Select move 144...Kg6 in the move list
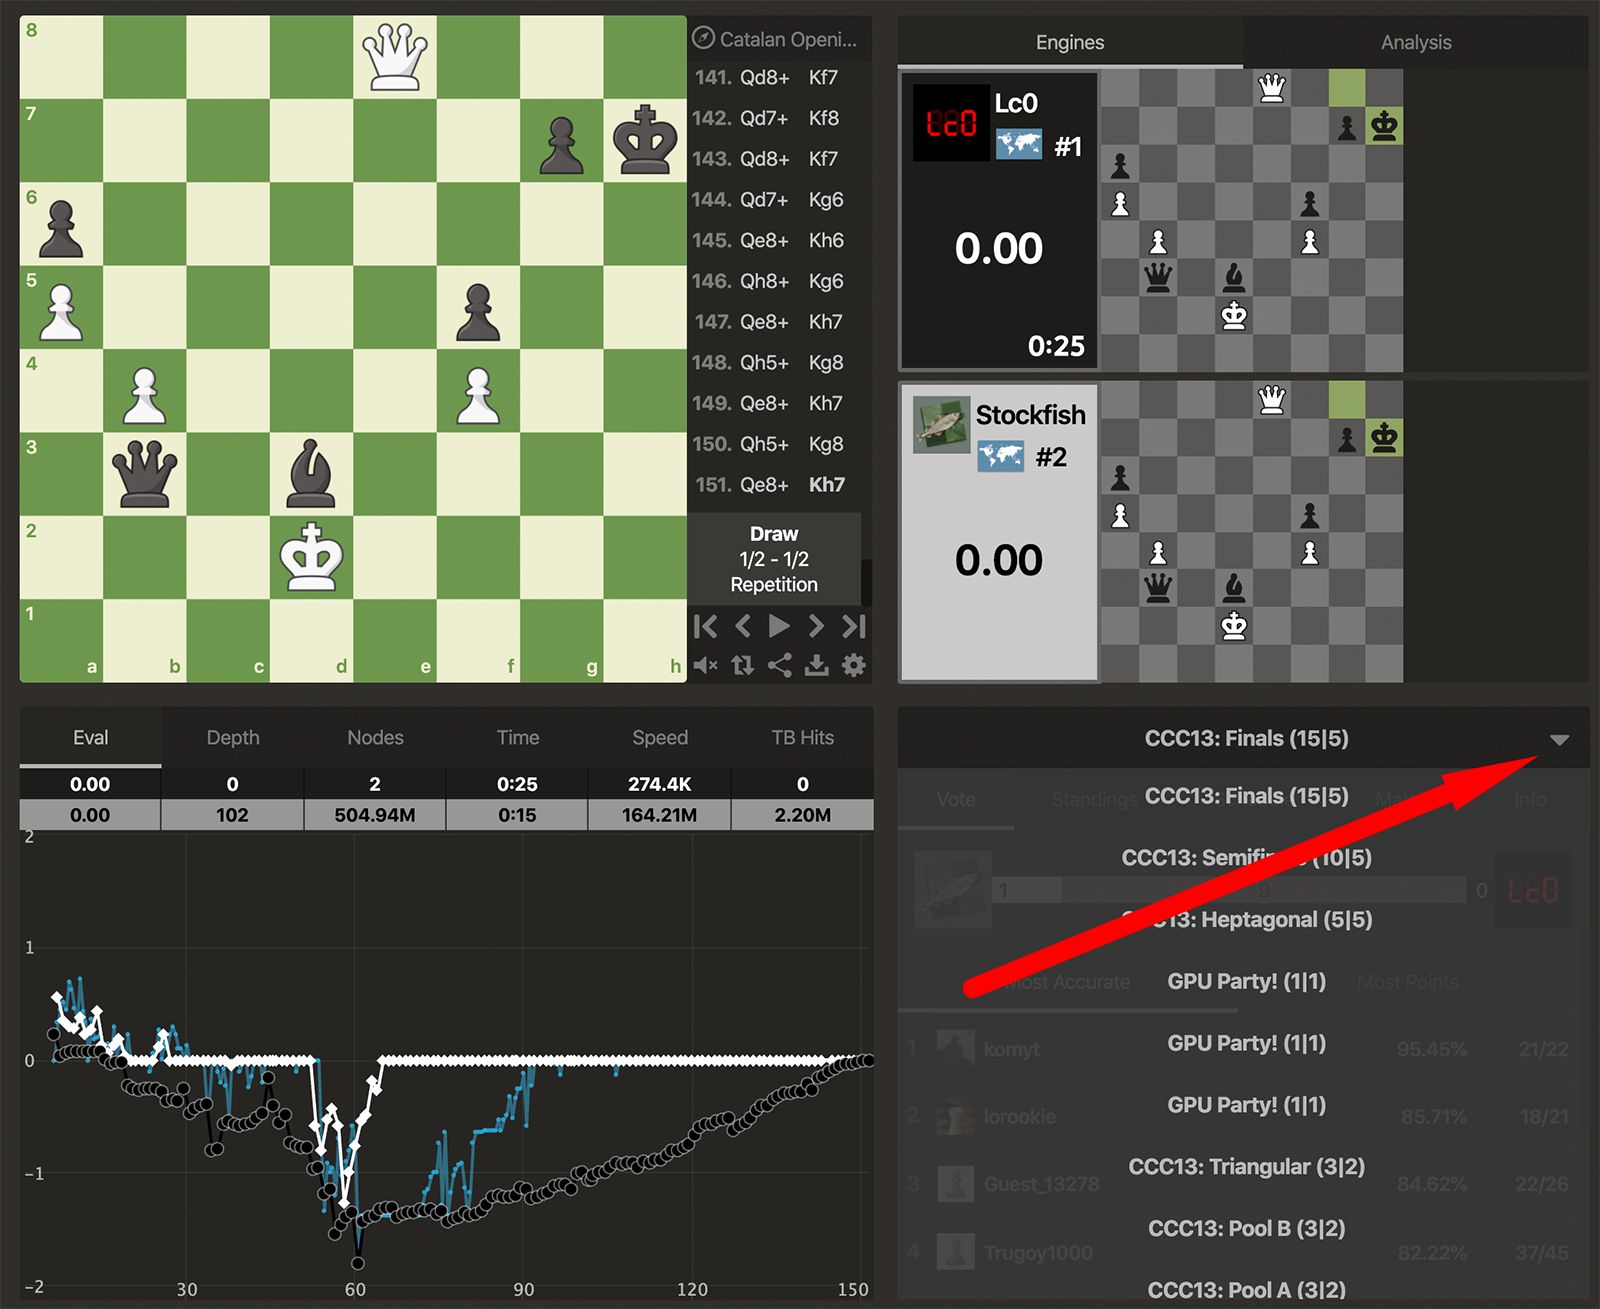Image resolution: width=1600 pixels, height=1309 pixels. click(x=826, y=200)
